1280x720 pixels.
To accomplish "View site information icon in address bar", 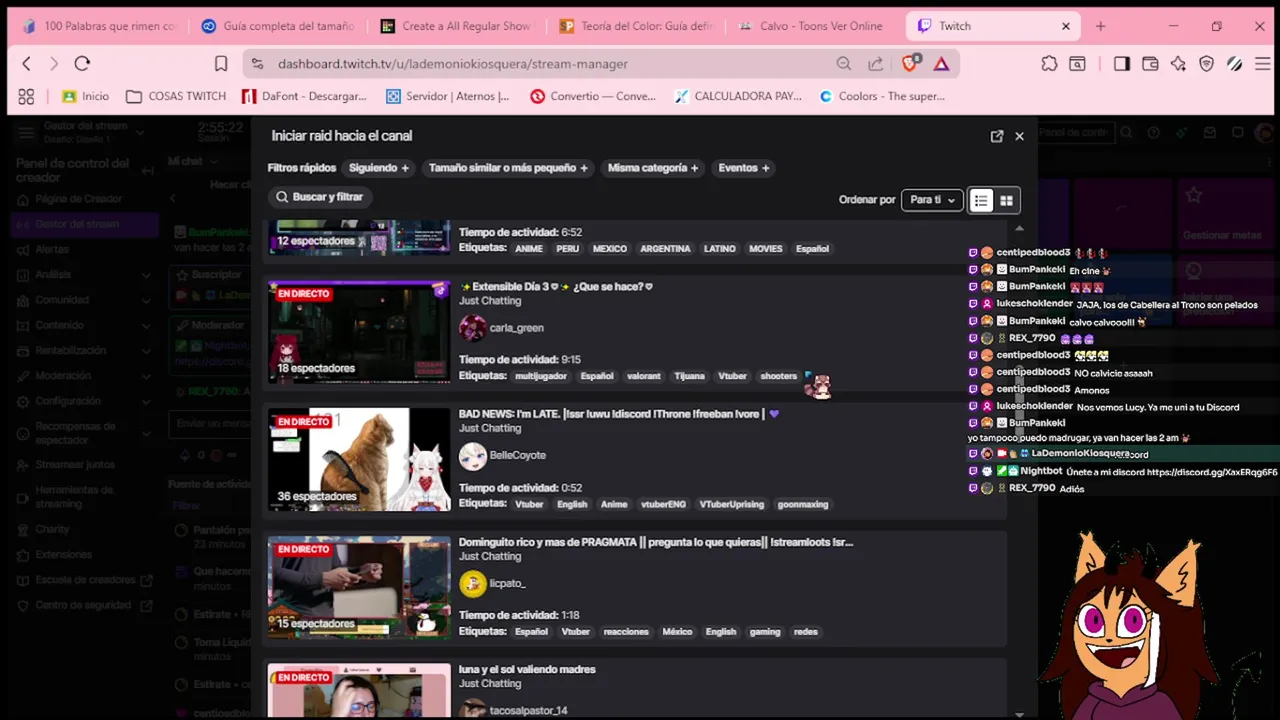I will 257,64.
